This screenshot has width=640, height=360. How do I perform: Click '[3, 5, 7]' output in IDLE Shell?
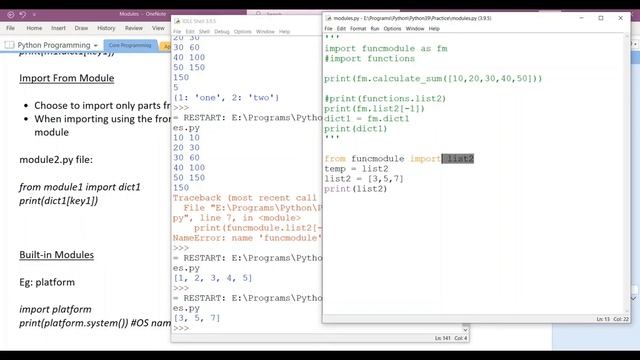point(197,318)
